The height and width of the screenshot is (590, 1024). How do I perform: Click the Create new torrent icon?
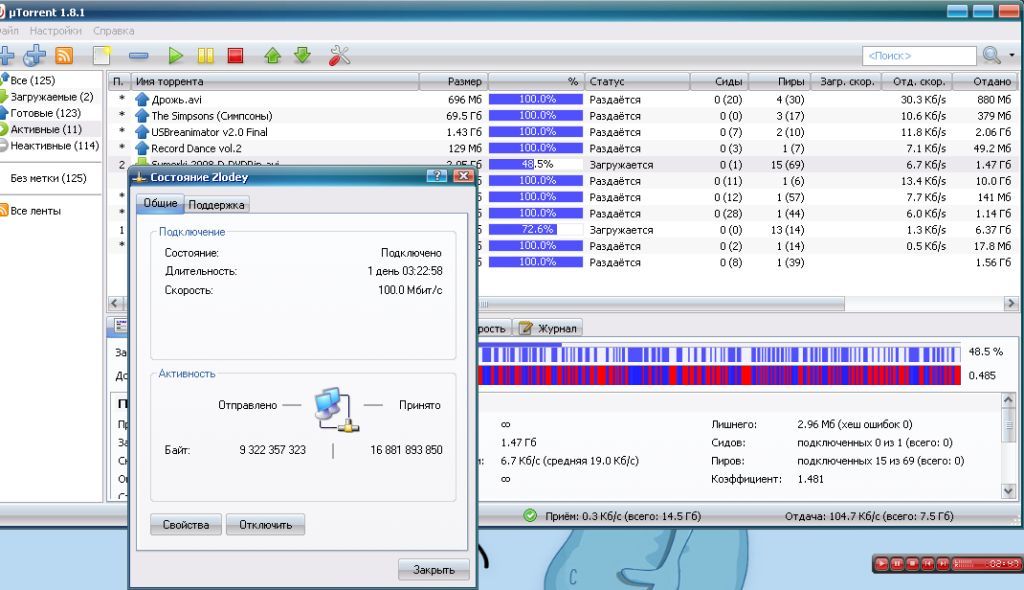102,56
